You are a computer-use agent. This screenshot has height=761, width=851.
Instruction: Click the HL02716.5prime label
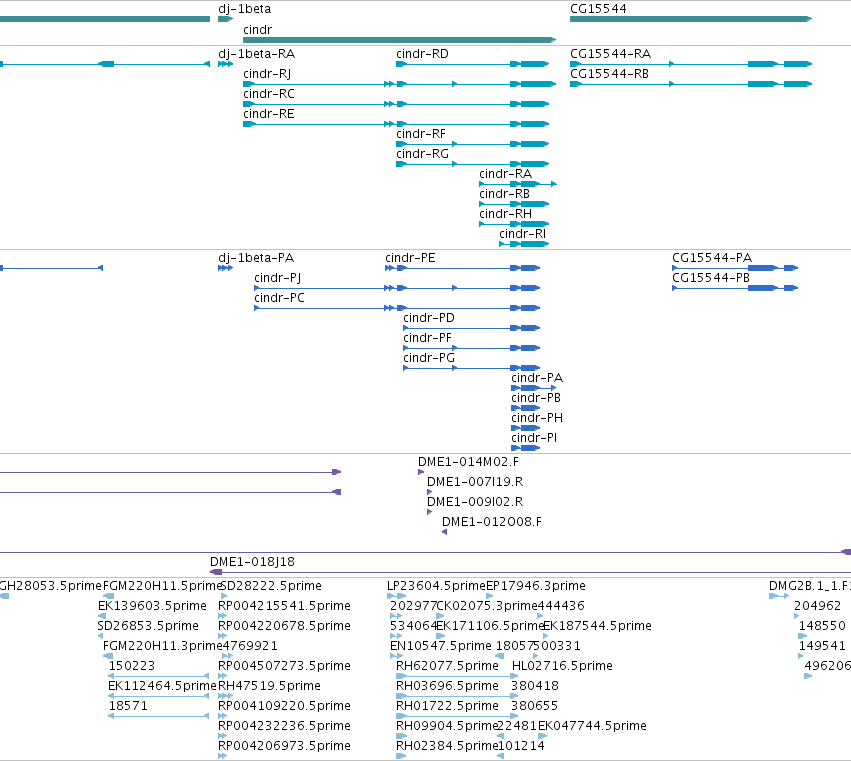coord(562,666)
